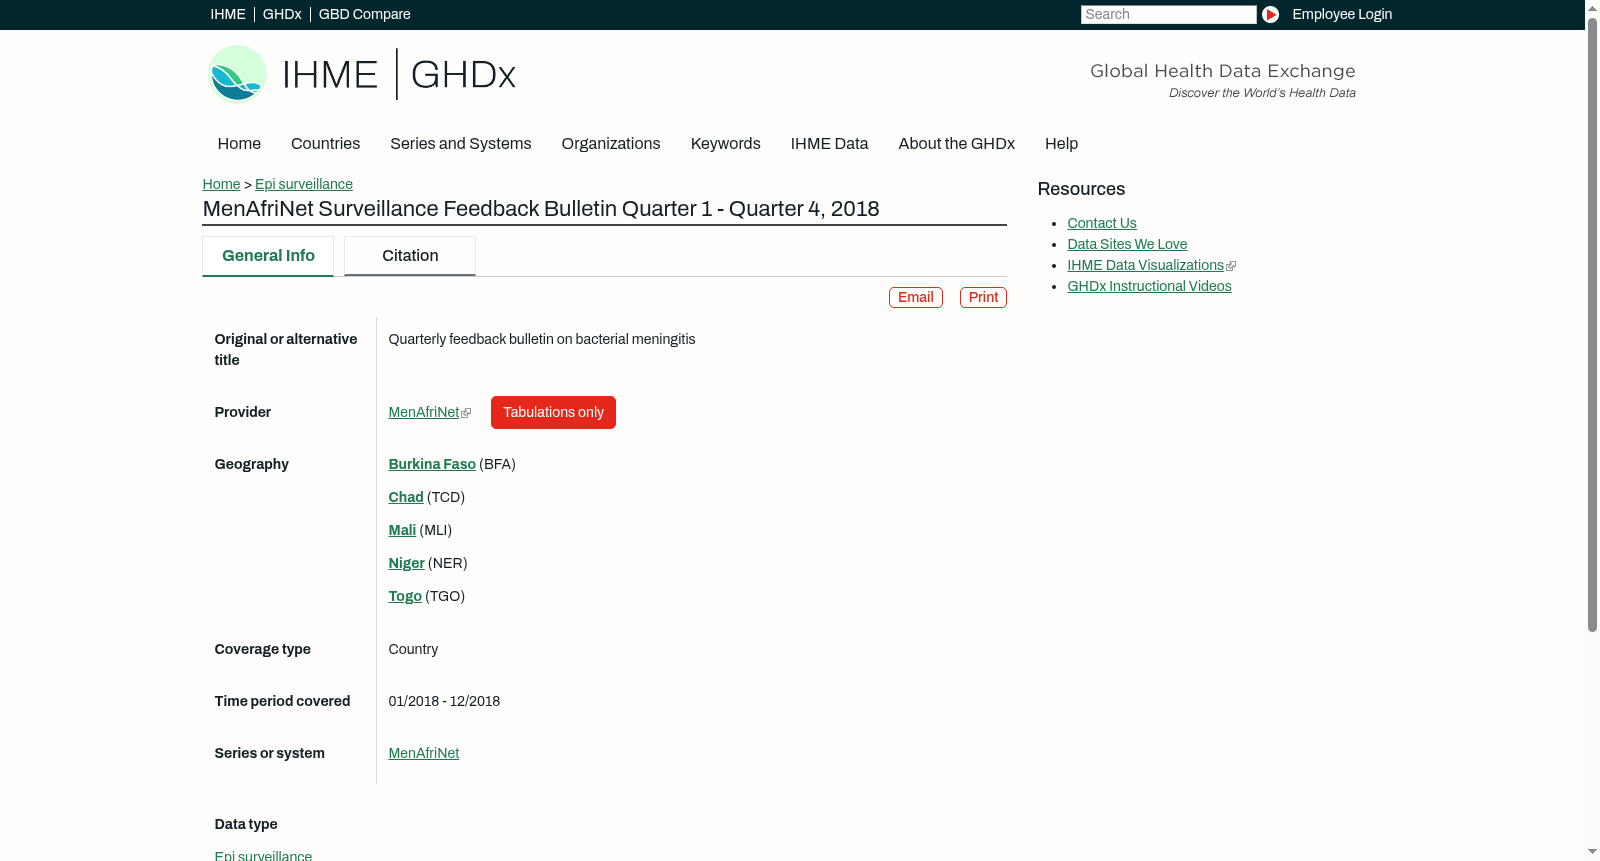The image size is (1600, 861).
Task: Open MenAfriNet provider link
Action: [424, 412]
